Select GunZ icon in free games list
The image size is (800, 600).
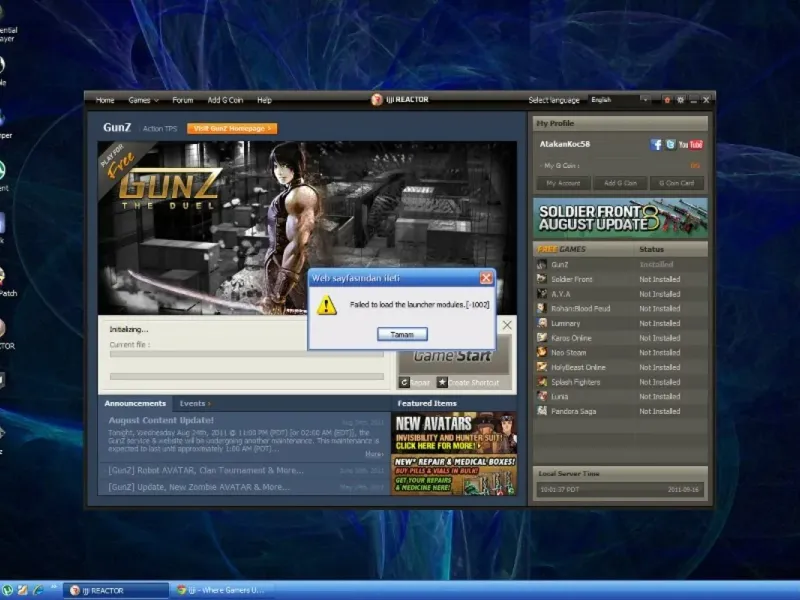tap(542, 264)
